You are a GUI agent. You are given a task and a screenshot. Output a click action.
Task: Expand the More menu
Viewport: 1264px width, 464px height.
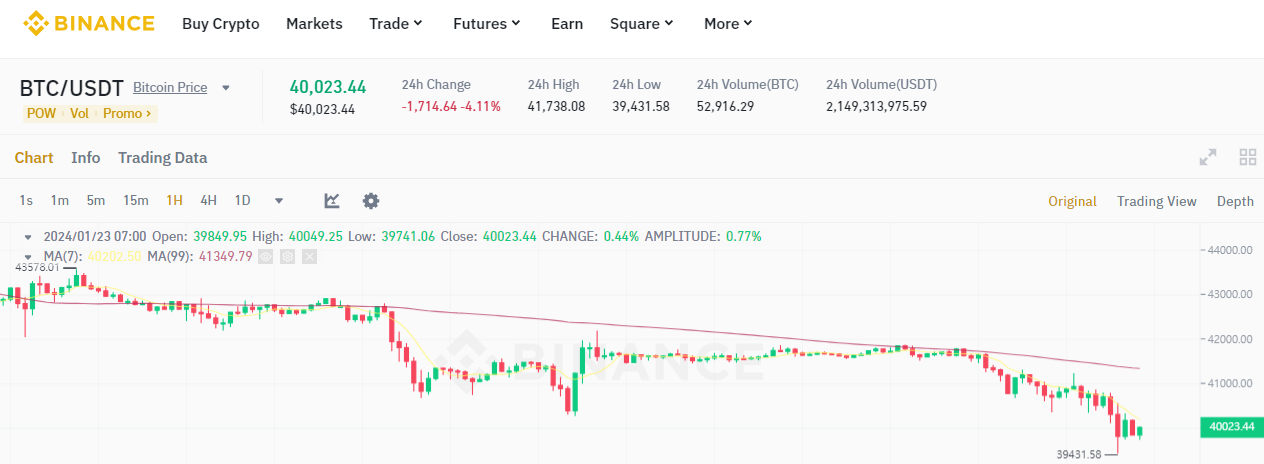pyautogui.click(x=729, y=23)
